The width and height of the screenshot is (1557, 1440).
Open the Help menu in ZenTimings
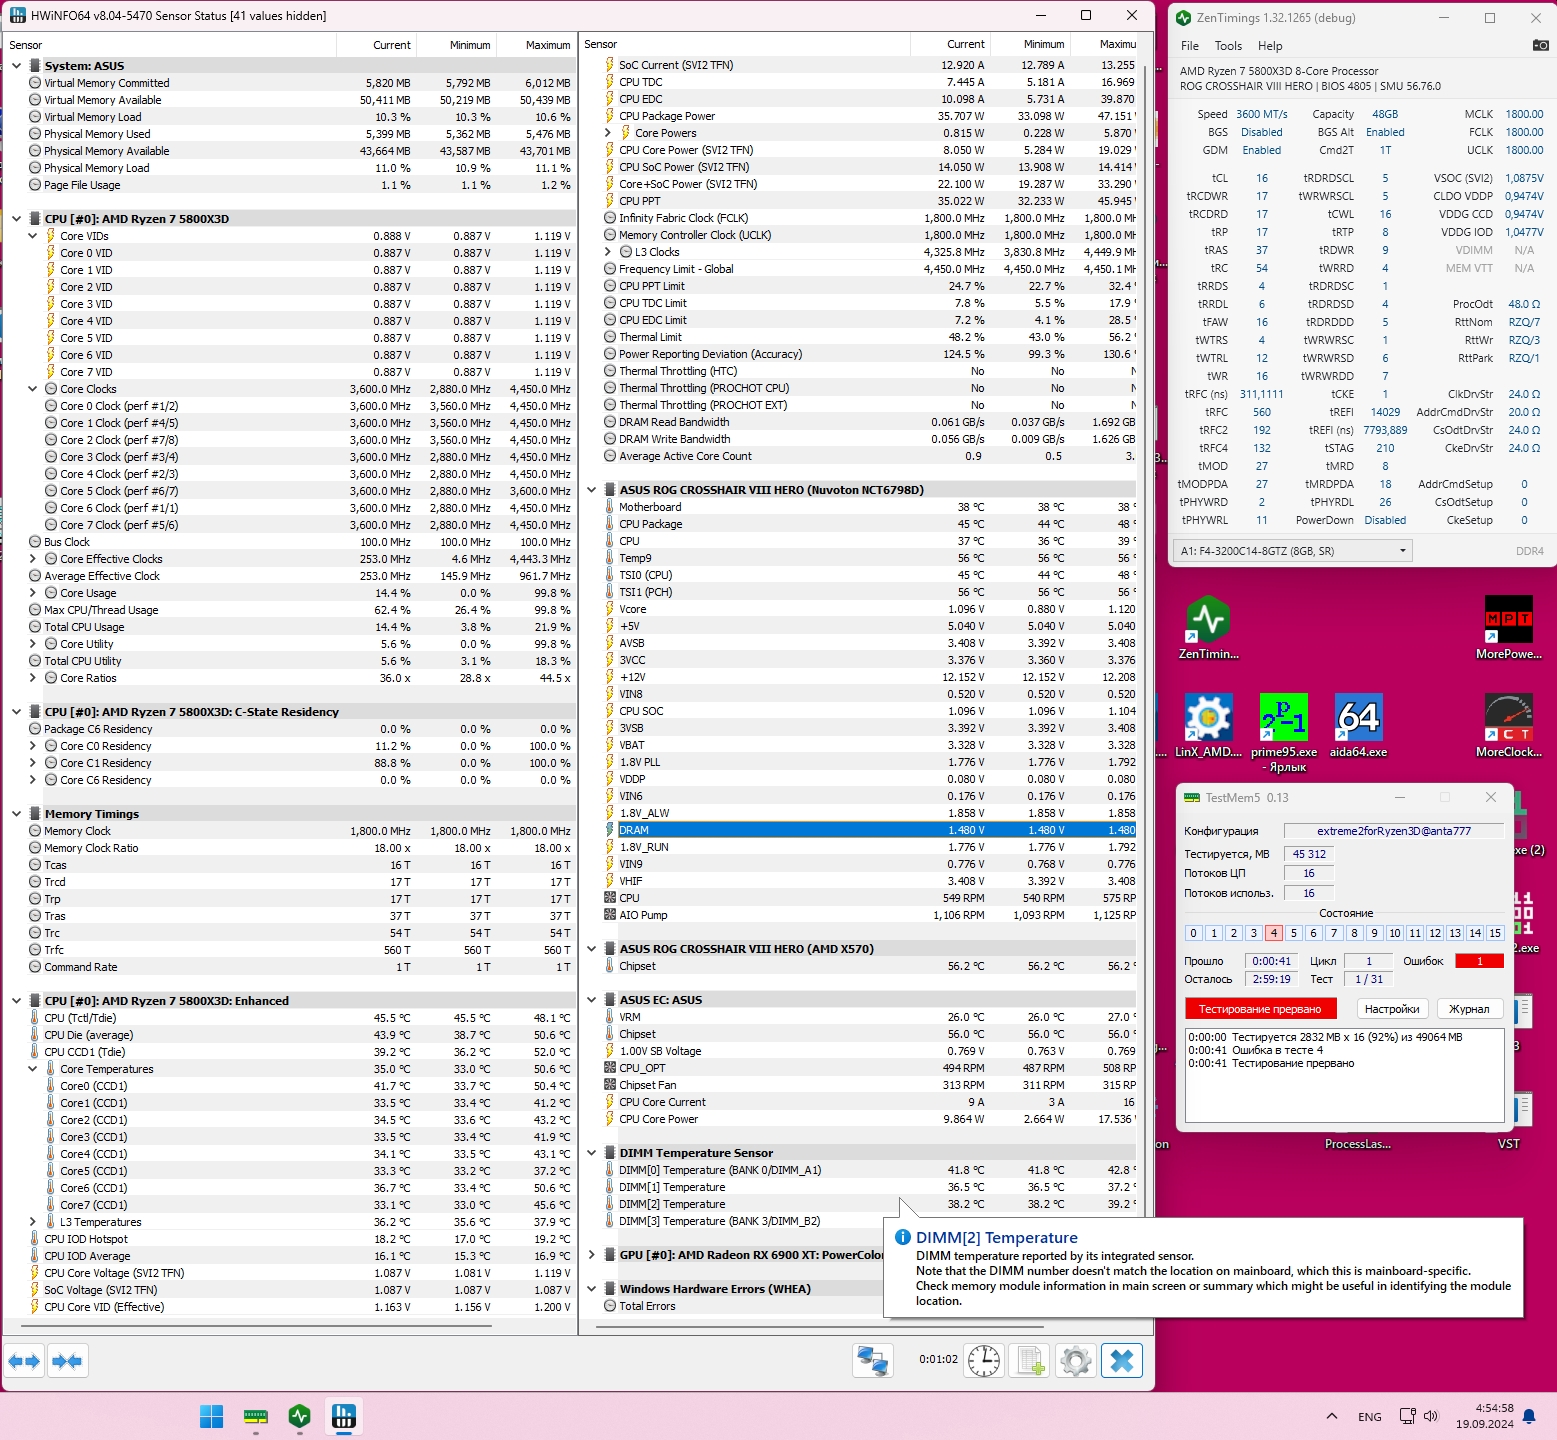pyautogui.click(x=1270, y=46)
